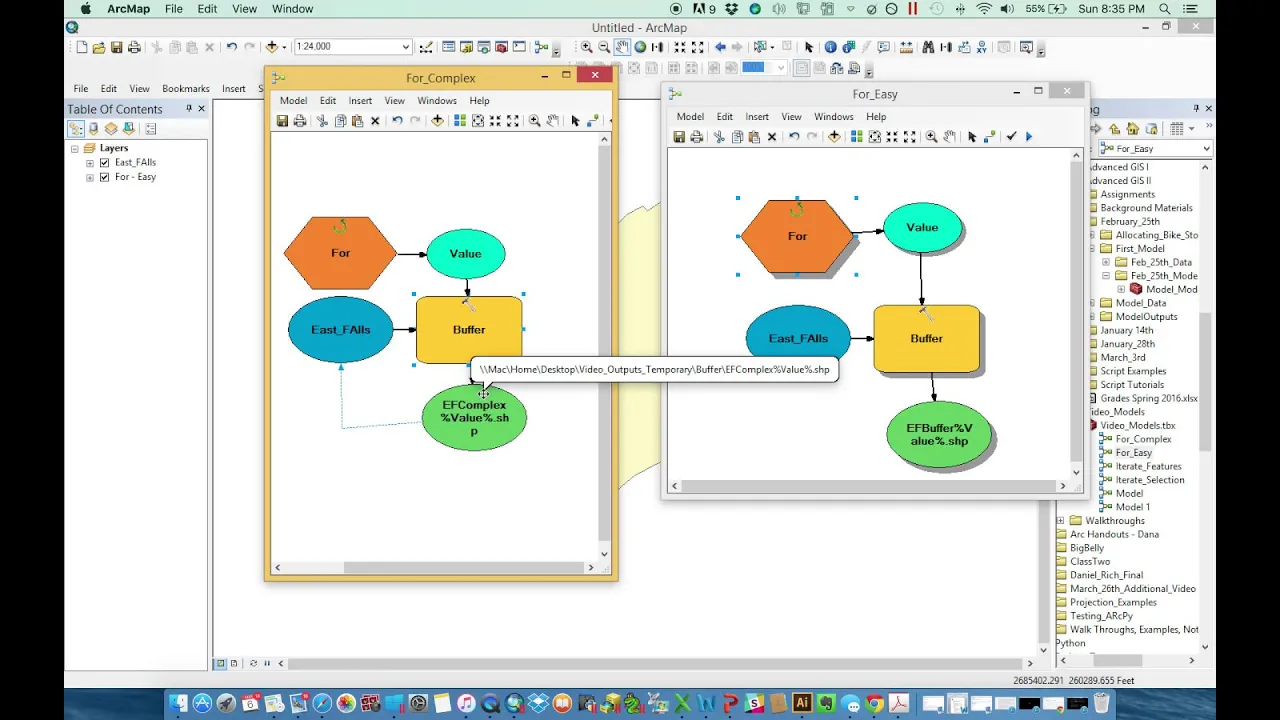Select EFBuffer%Value%.shp output in For_Easy
1280x720 pixels.
(x=938, y=434)
